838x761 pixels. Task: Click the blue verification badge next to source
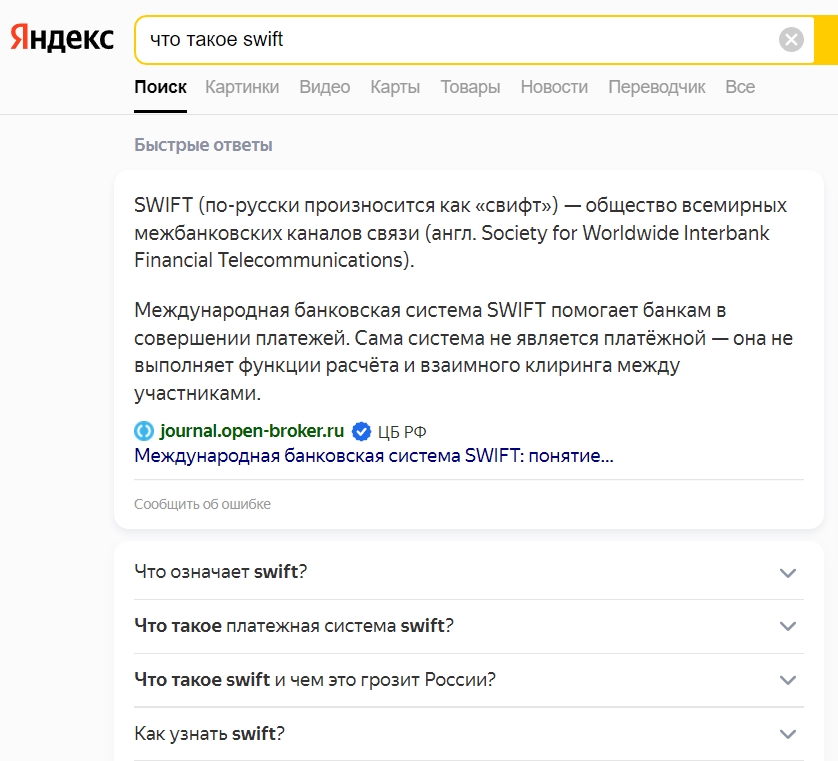tap(359, 431)
